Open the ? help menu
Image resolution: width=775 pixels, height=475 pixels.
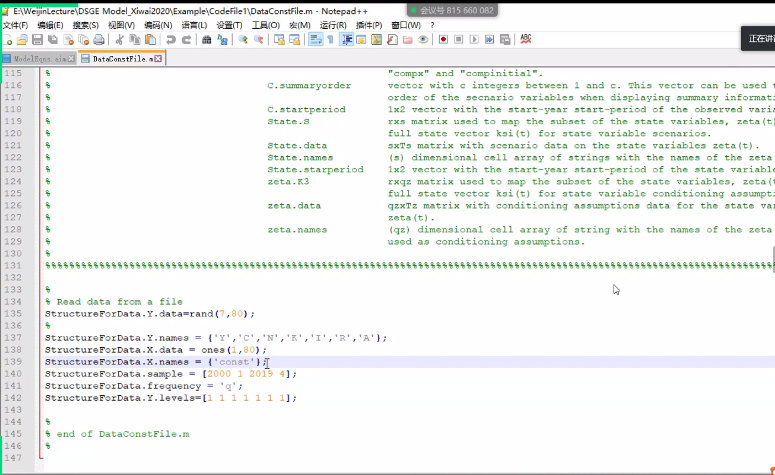click(432, 25)
